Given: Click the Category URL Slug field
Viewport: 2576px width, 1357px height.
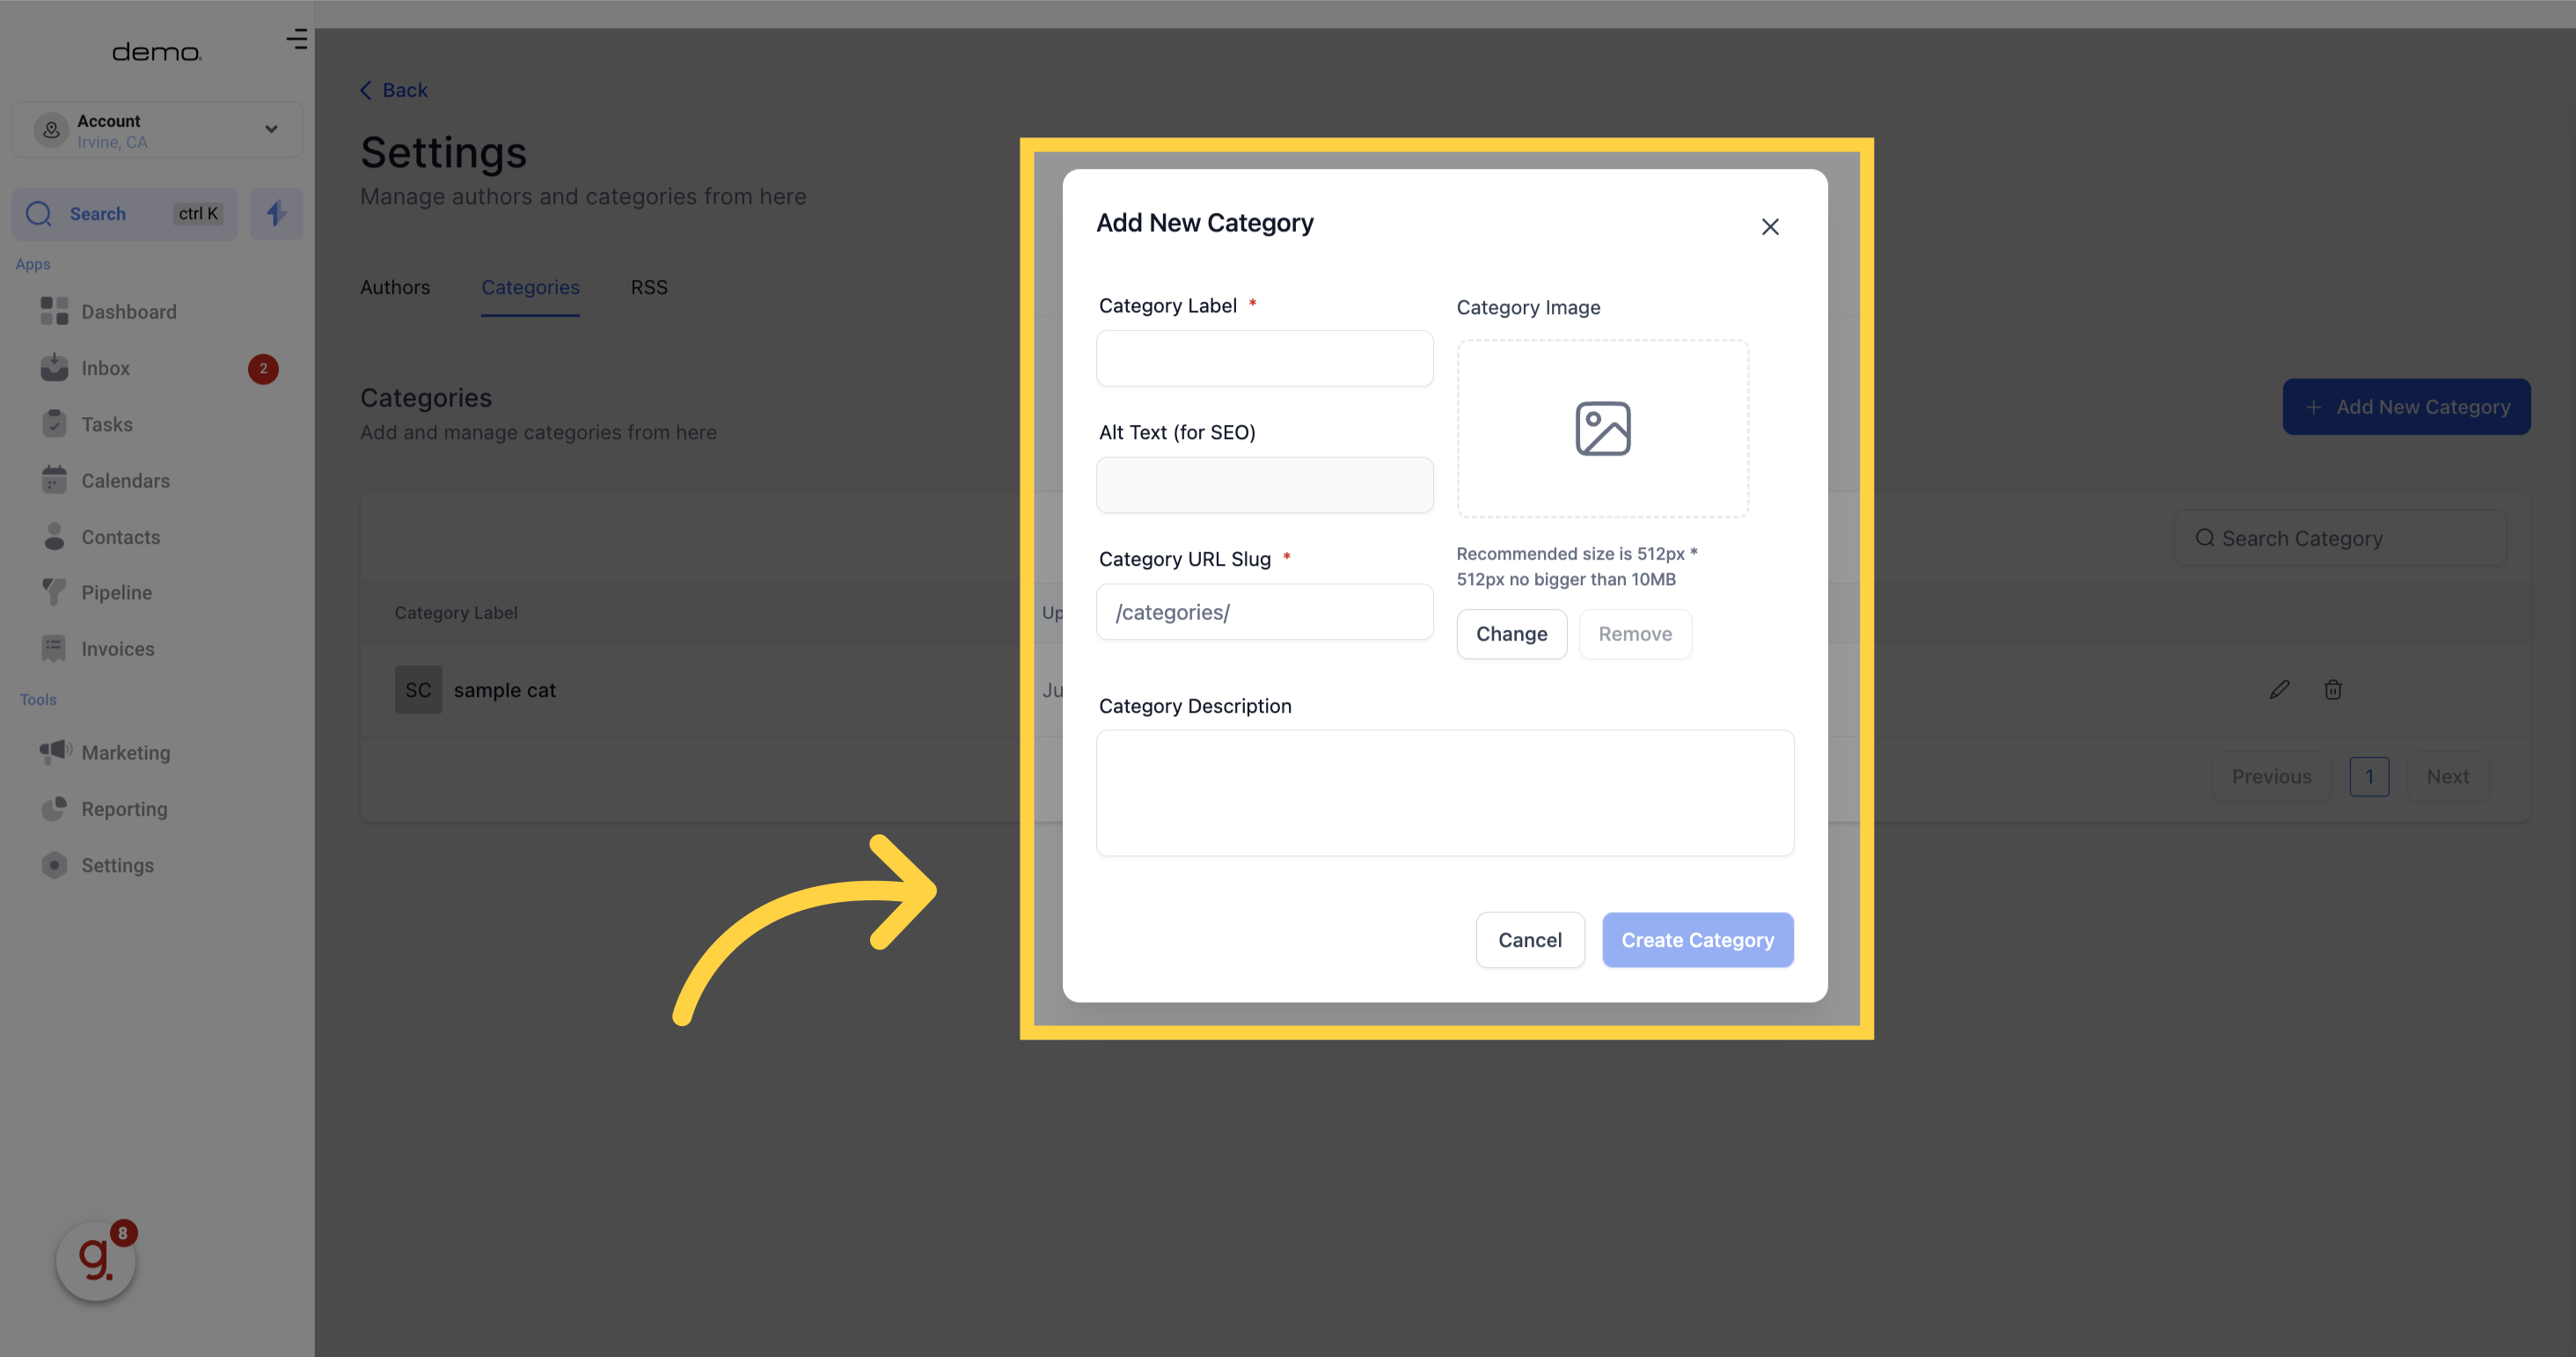Looking at the screenshot, I should point(1264,612).
